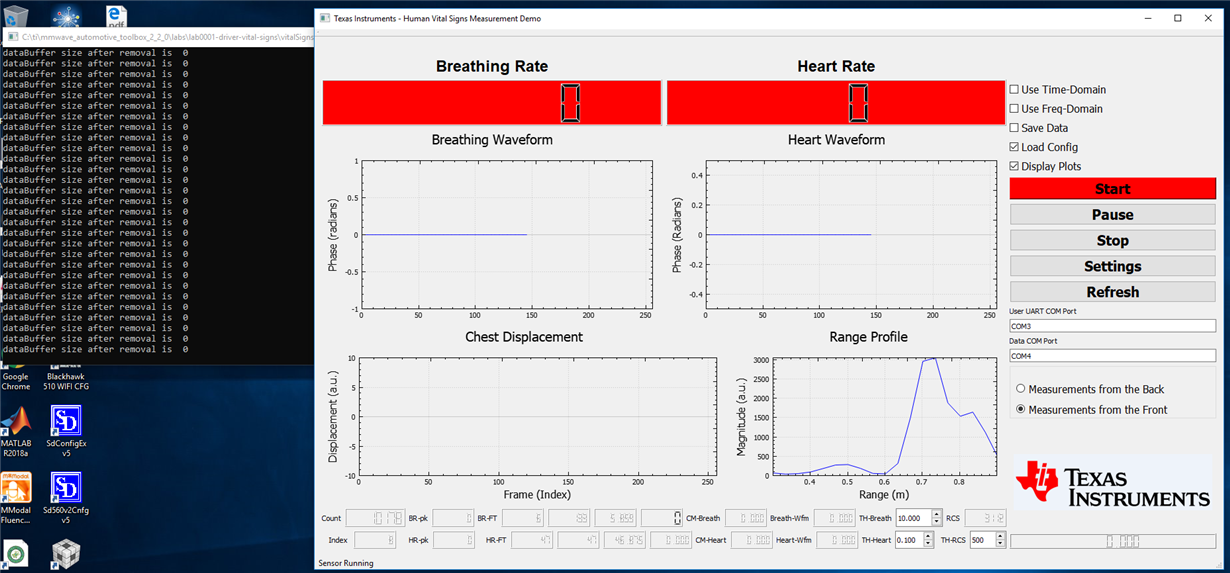Decrease TH-RCS value with down arrow

tap(998, 544)
